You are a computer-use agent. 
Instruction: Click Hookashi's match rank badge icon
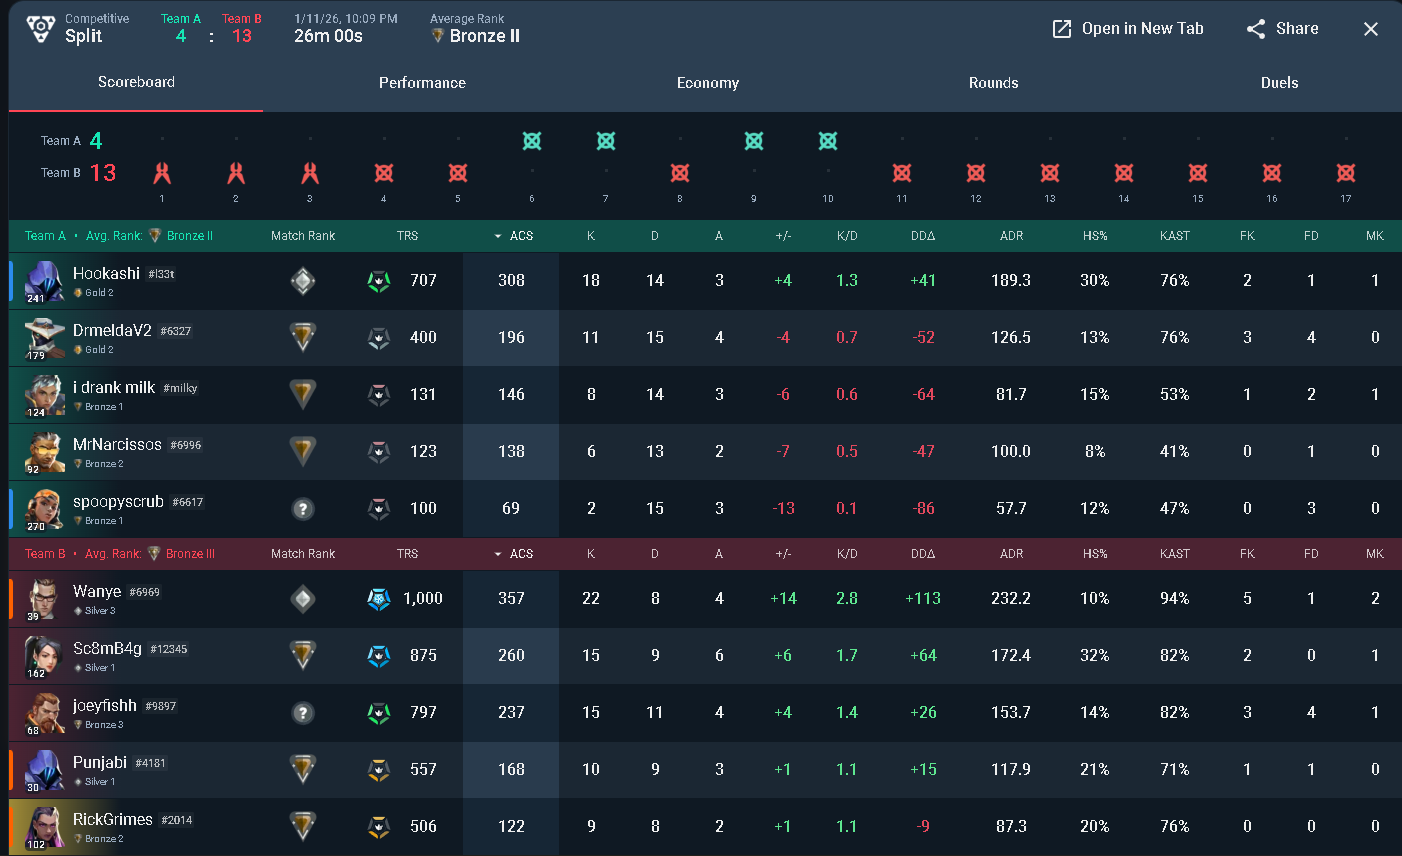coord(303,281)
